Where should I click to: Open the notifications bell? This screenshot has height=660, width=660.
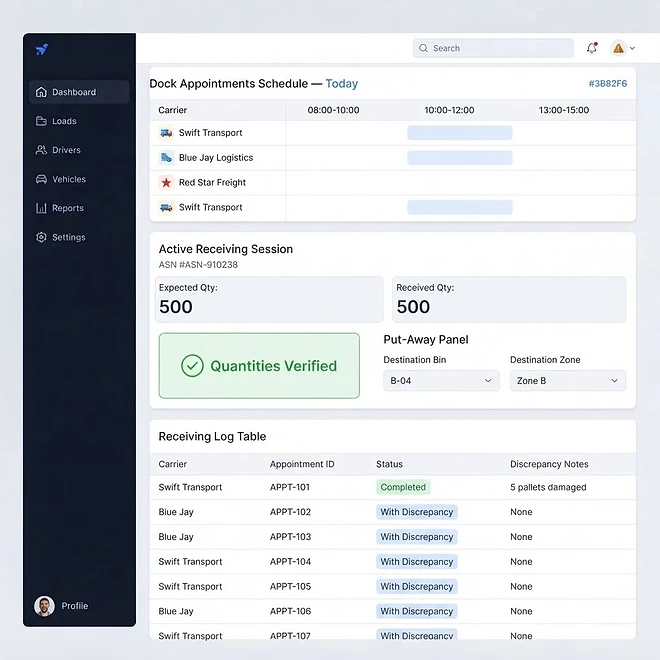592,48
